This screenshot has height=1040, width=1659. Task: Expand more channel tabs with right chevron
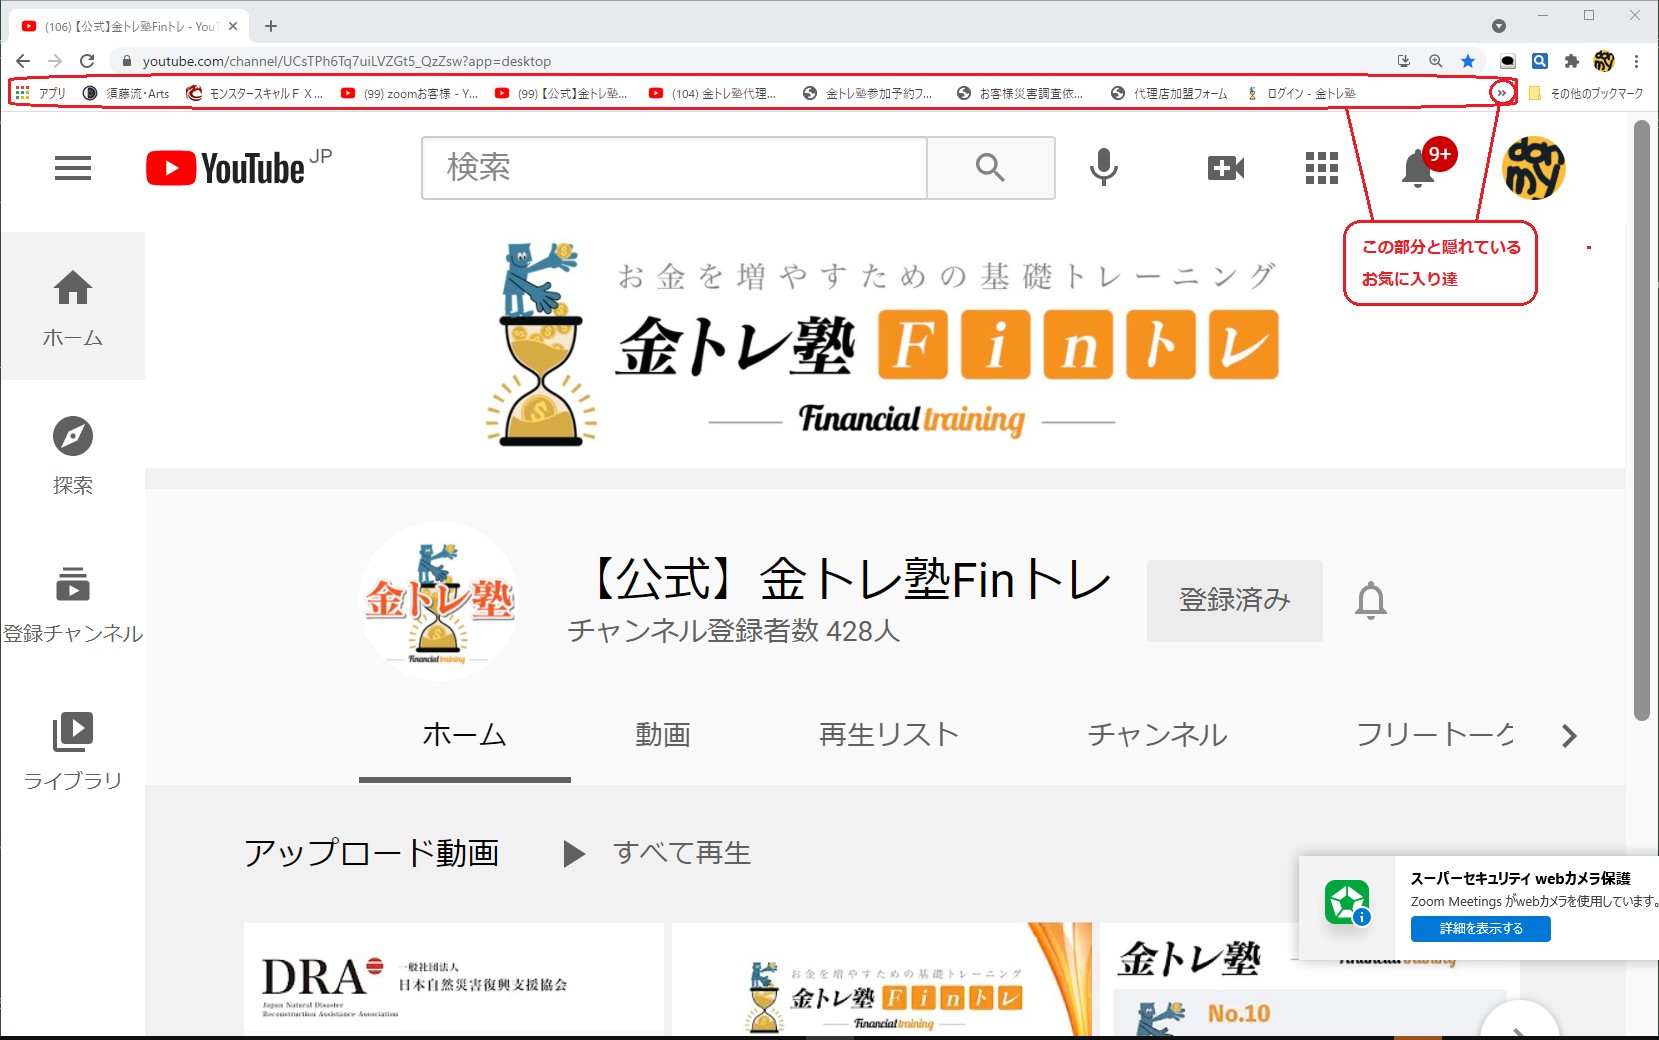(1569, 736)
